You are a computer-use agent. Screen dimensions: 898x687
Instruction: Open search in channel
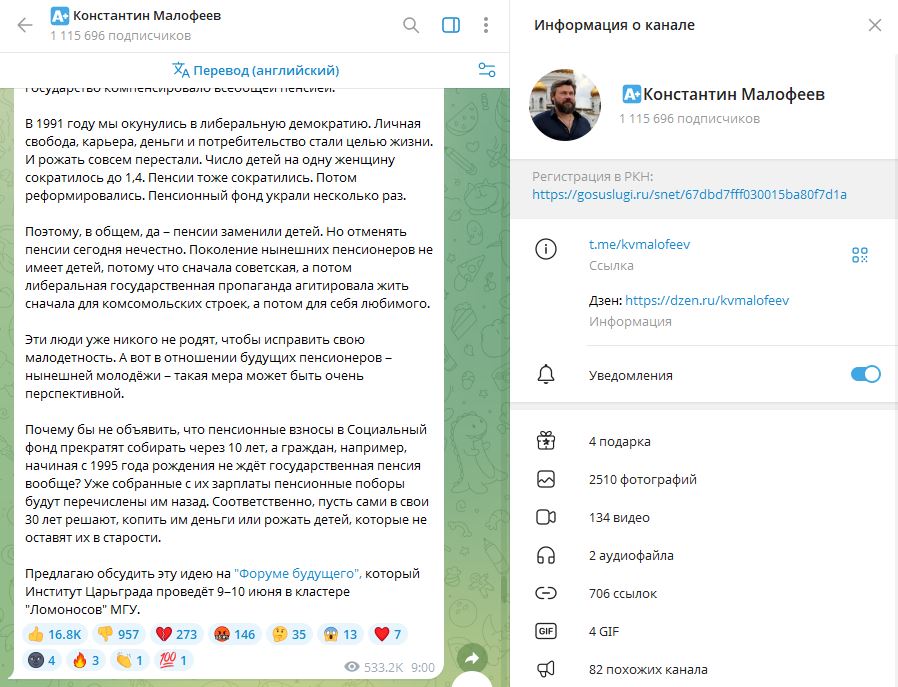coord(411,25)
